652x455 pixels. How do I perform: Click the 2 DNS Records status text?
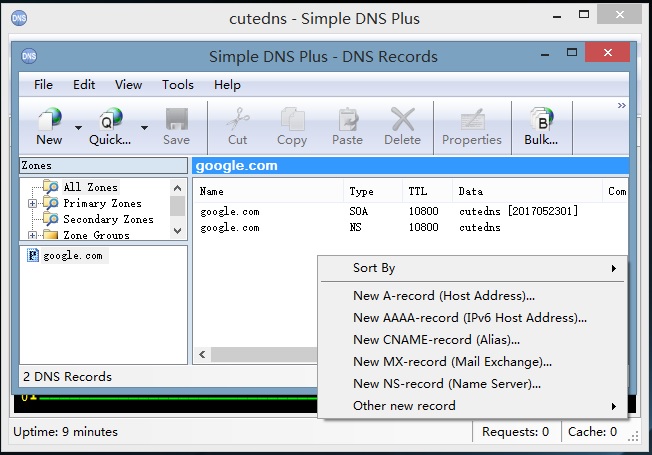pyautogui.click(x=67, y=377)
